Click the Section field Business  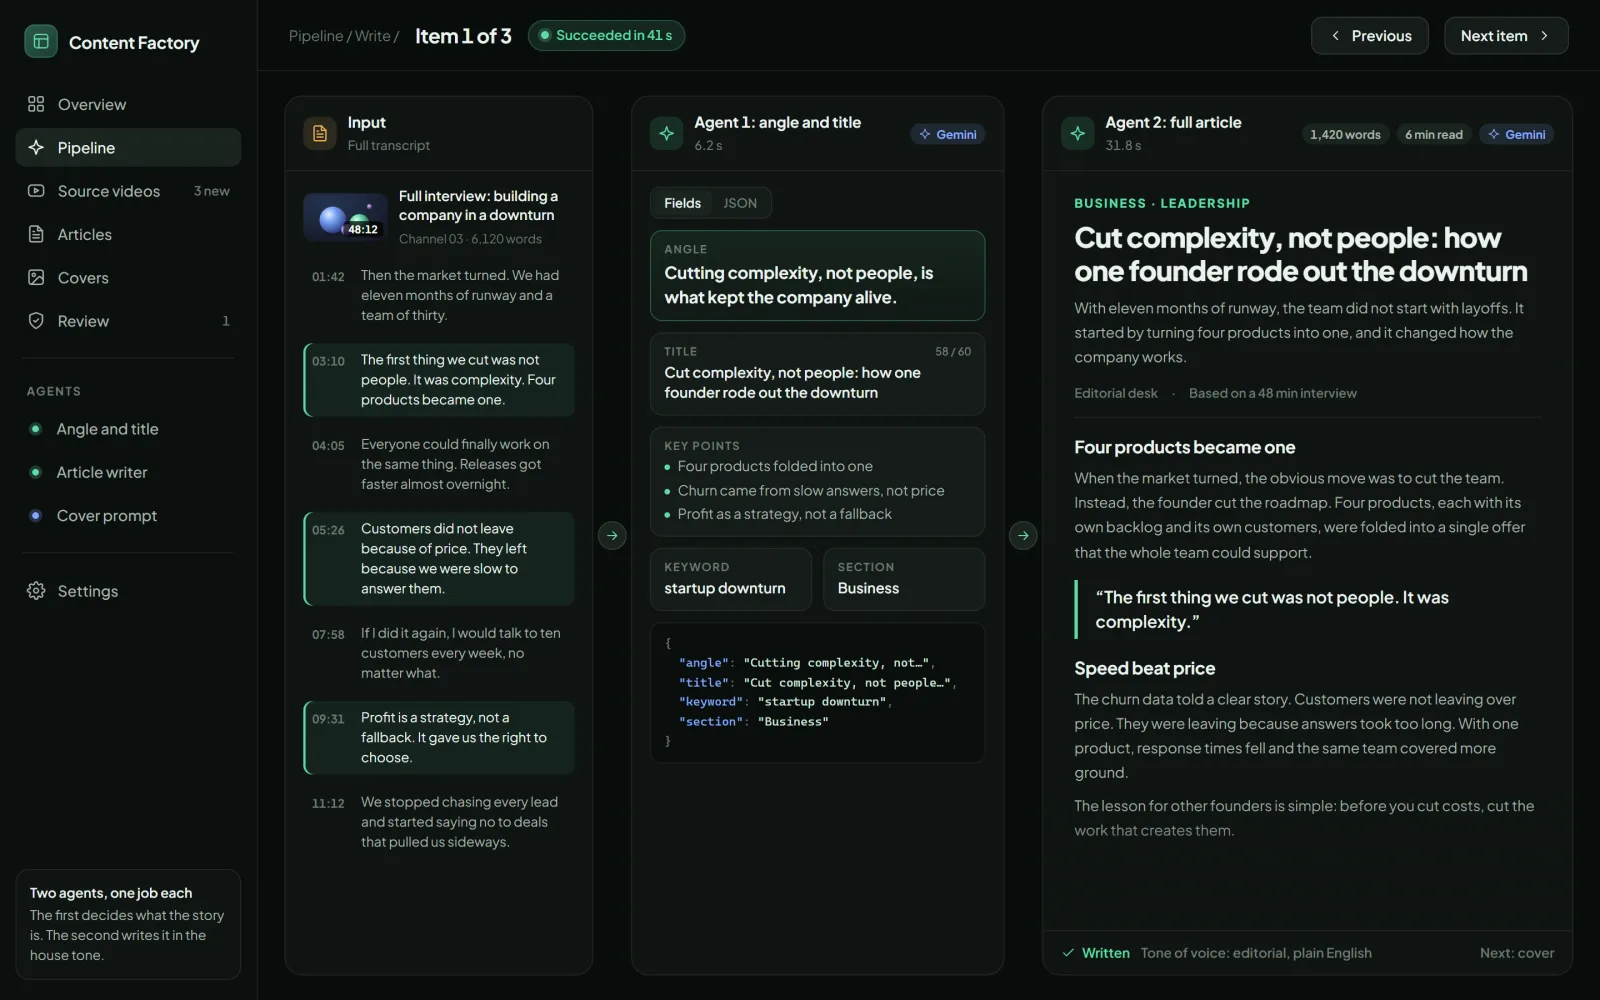(x=904, y=579)
